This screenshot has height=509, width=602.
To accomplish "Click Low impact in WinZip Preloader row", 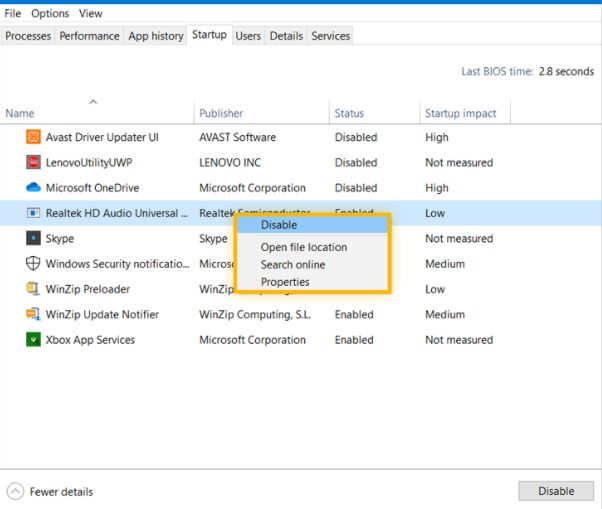I will coord(435,289).
